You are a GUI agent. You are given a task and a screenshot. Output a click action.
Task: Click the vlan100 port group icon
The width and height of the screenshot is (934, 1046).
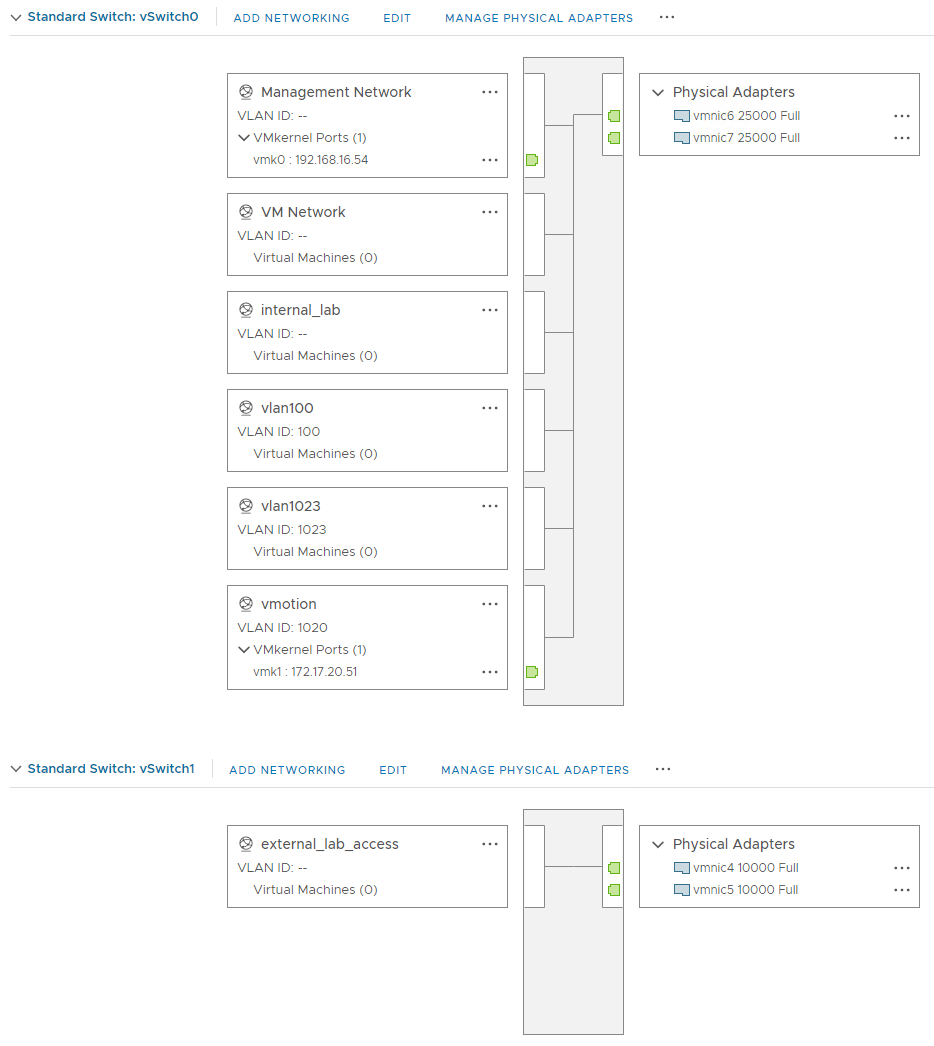pos(246,408)
